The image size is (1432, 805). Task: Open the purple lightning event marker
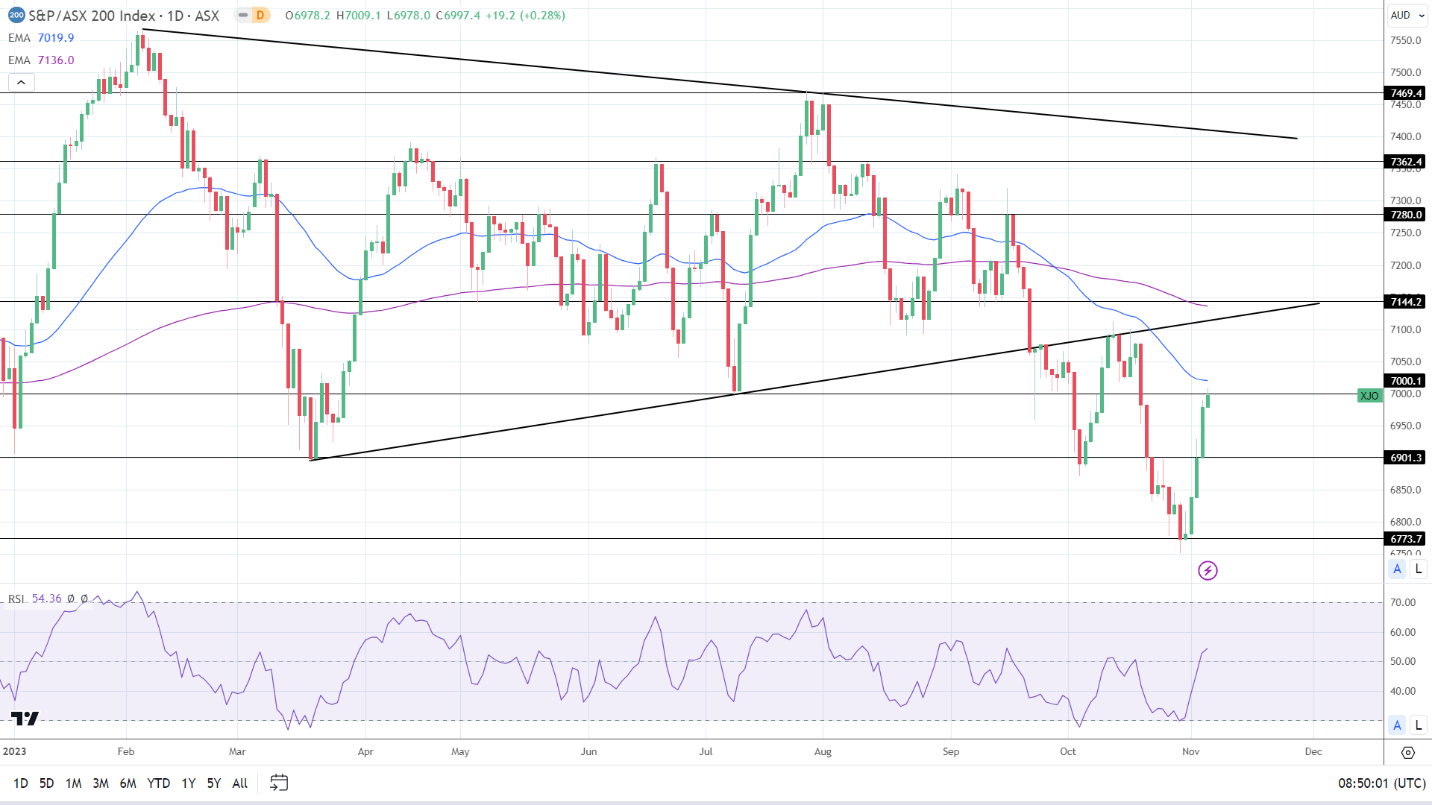coord(1208,571)
